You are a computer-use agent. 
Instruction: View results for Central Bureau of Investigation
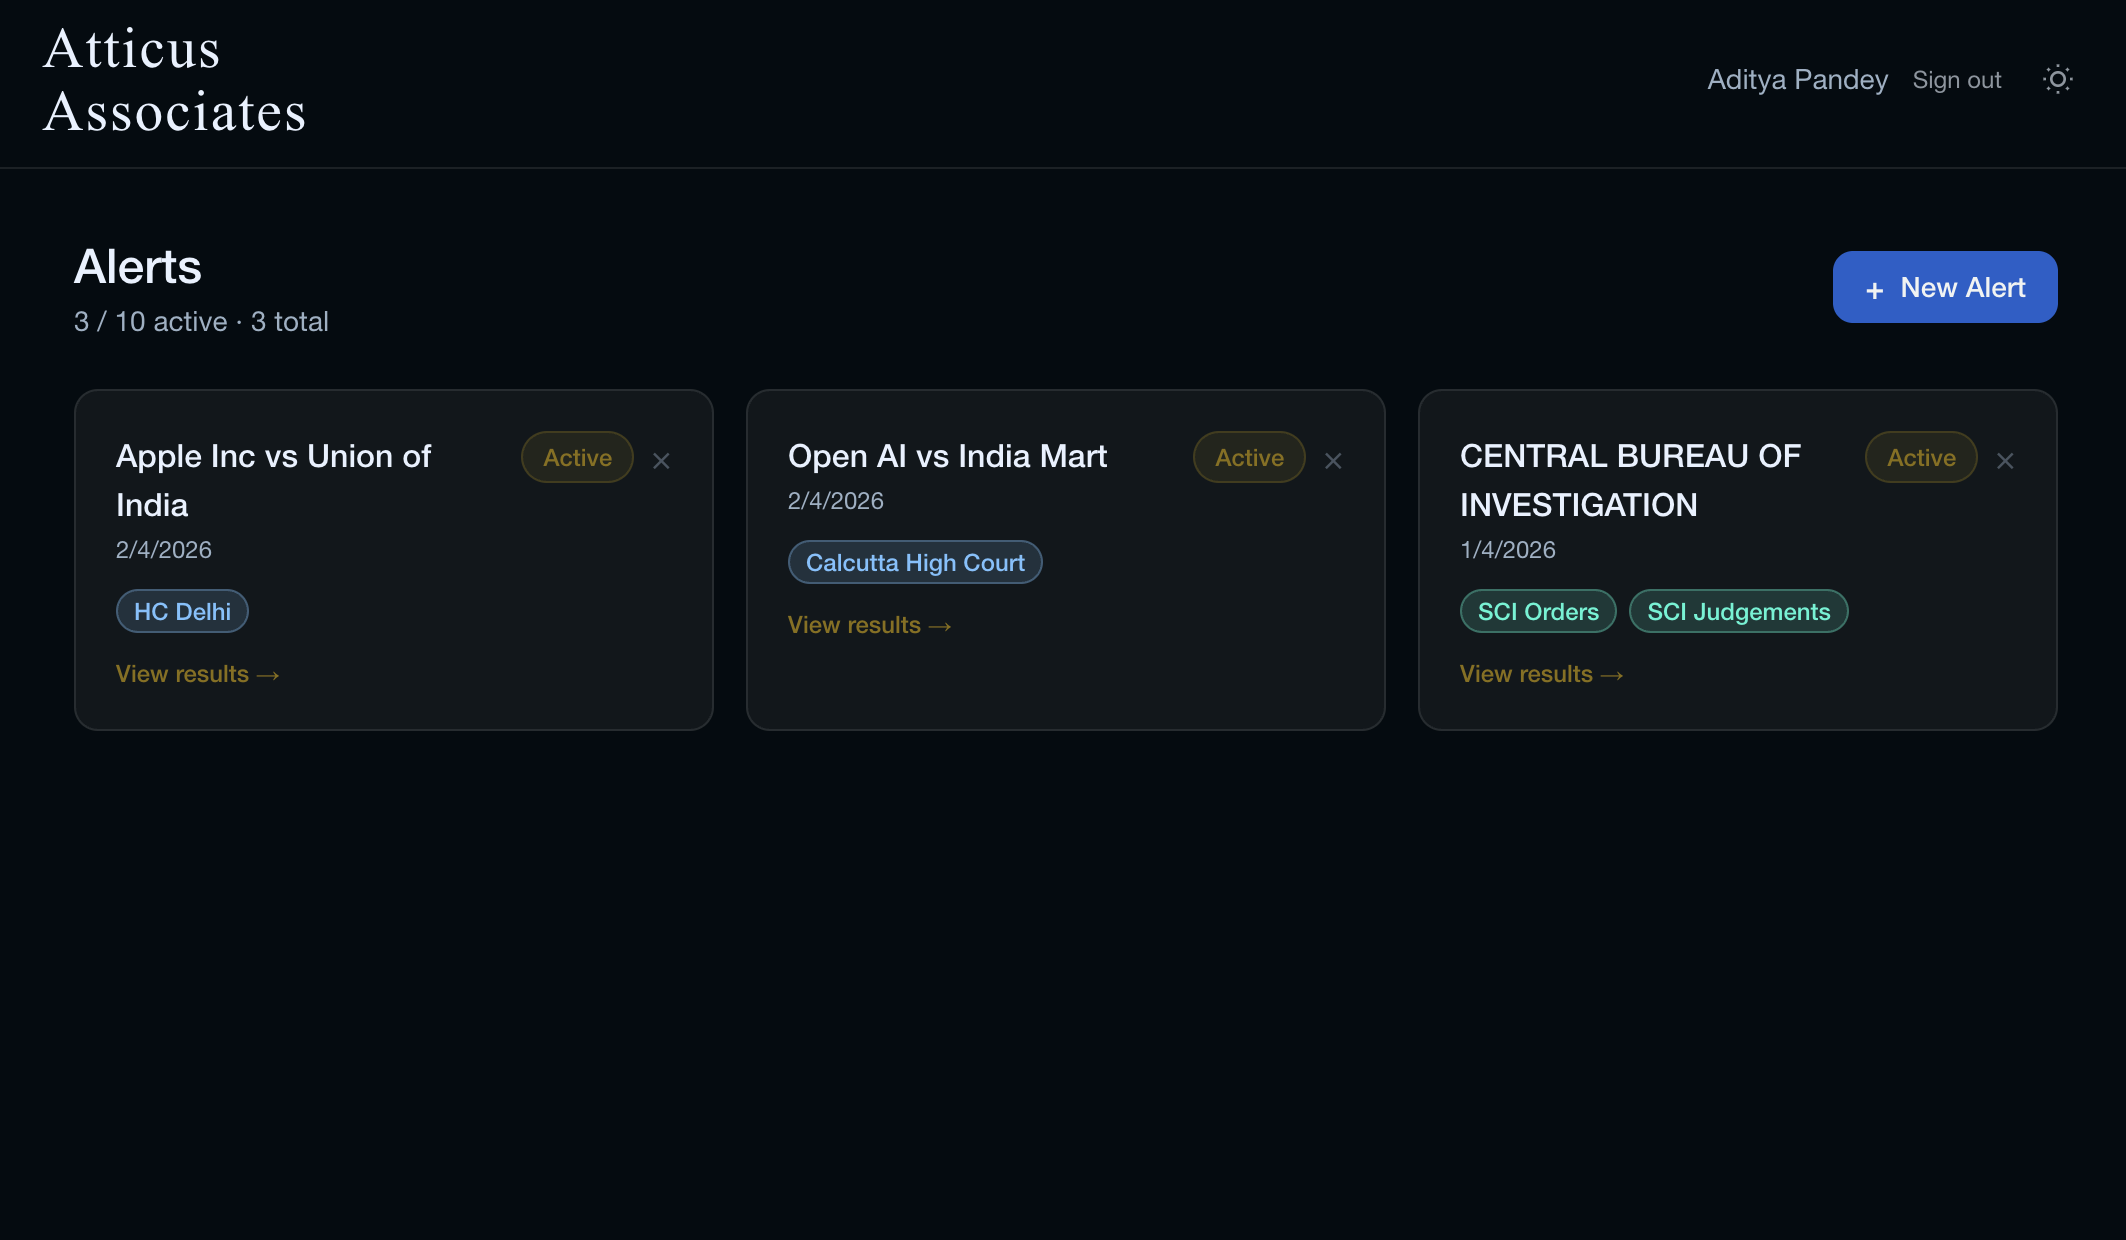click(1541, 674)
